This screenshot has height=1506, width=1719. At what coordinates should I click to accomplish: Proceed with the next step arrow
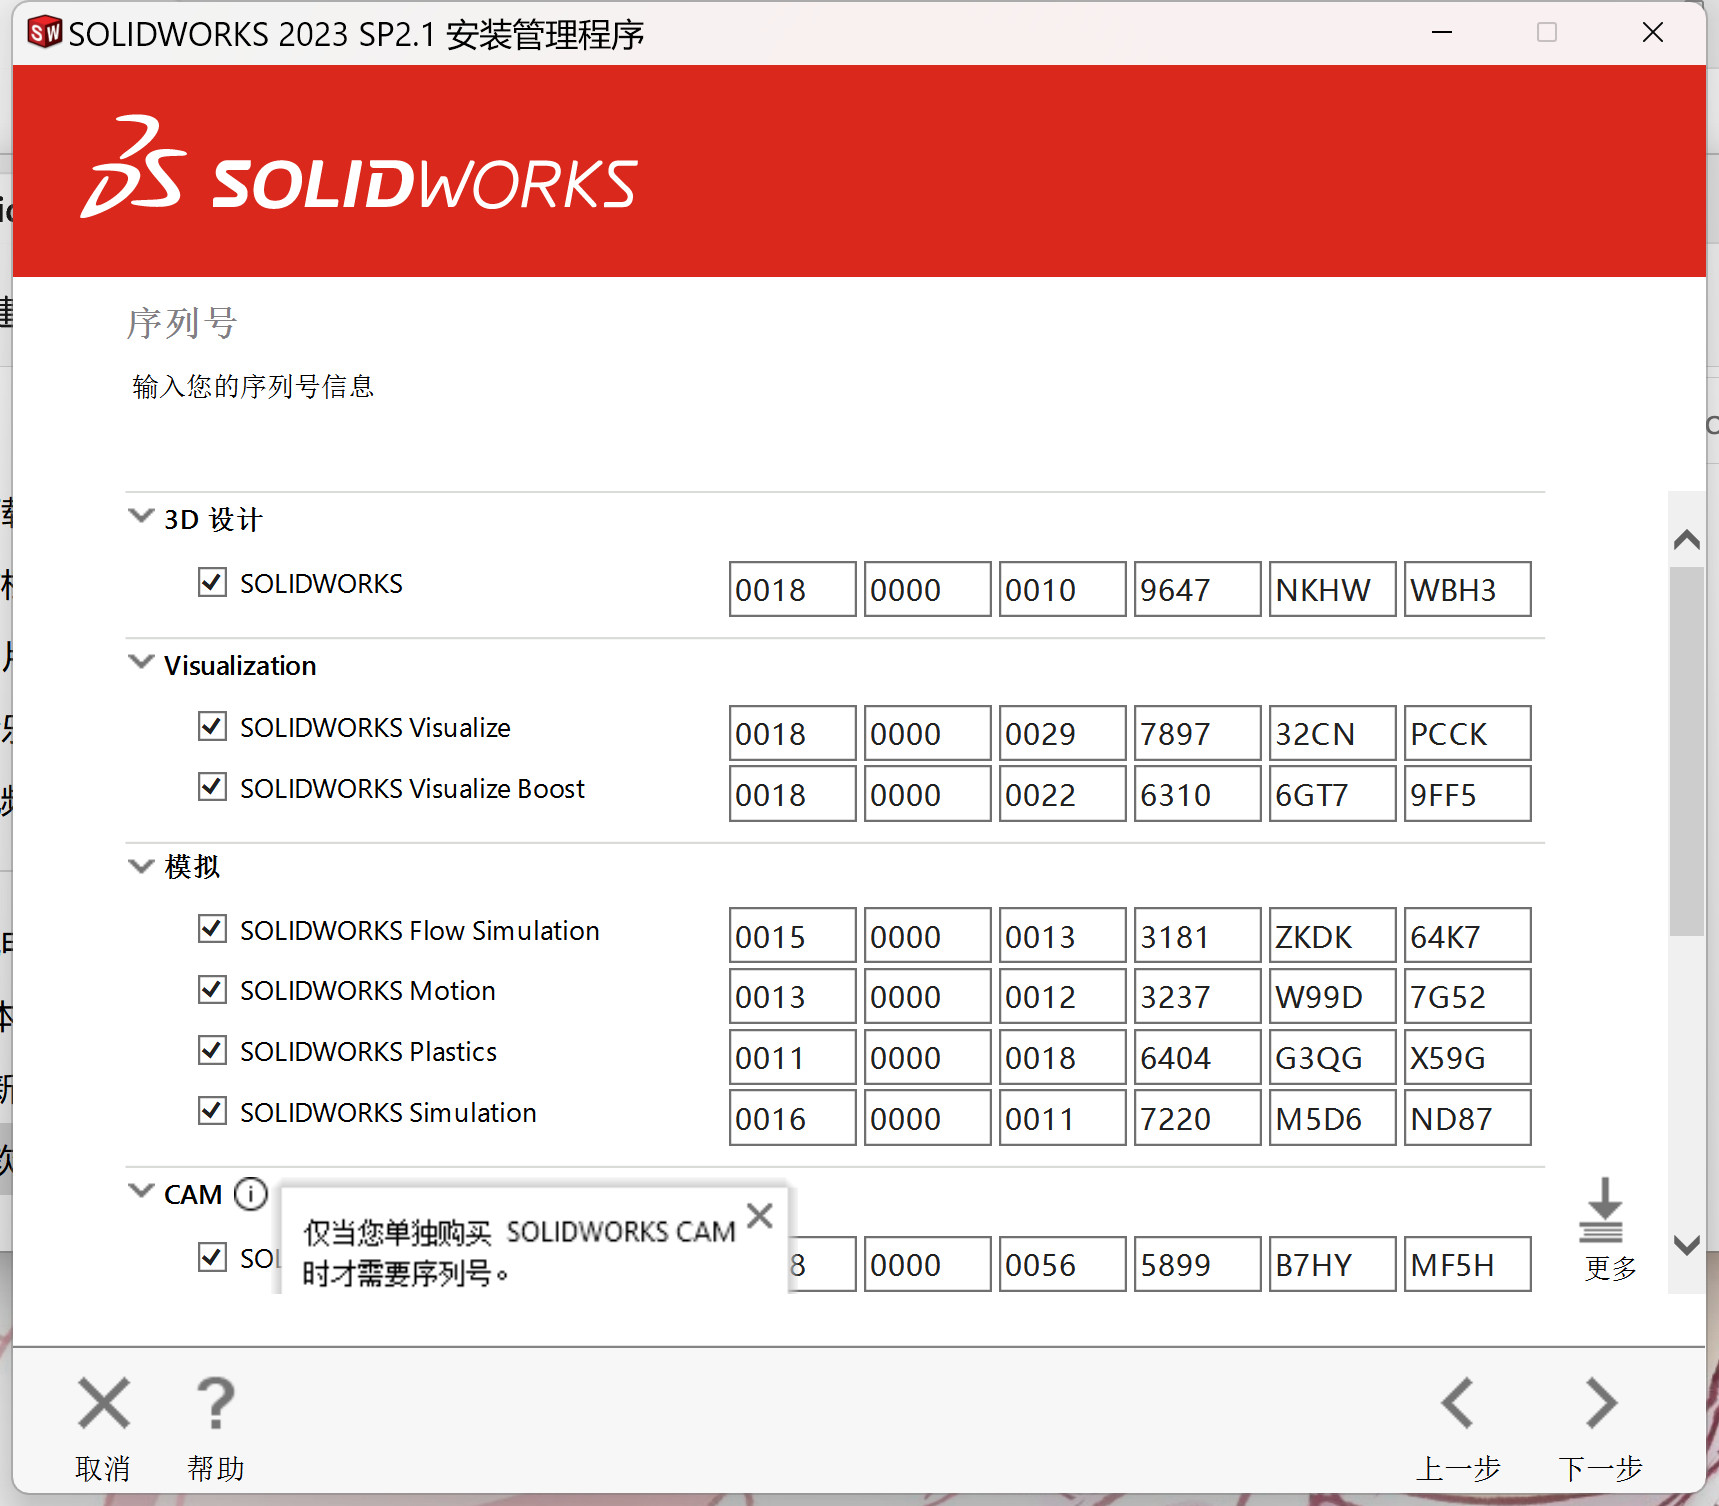1600,1404
